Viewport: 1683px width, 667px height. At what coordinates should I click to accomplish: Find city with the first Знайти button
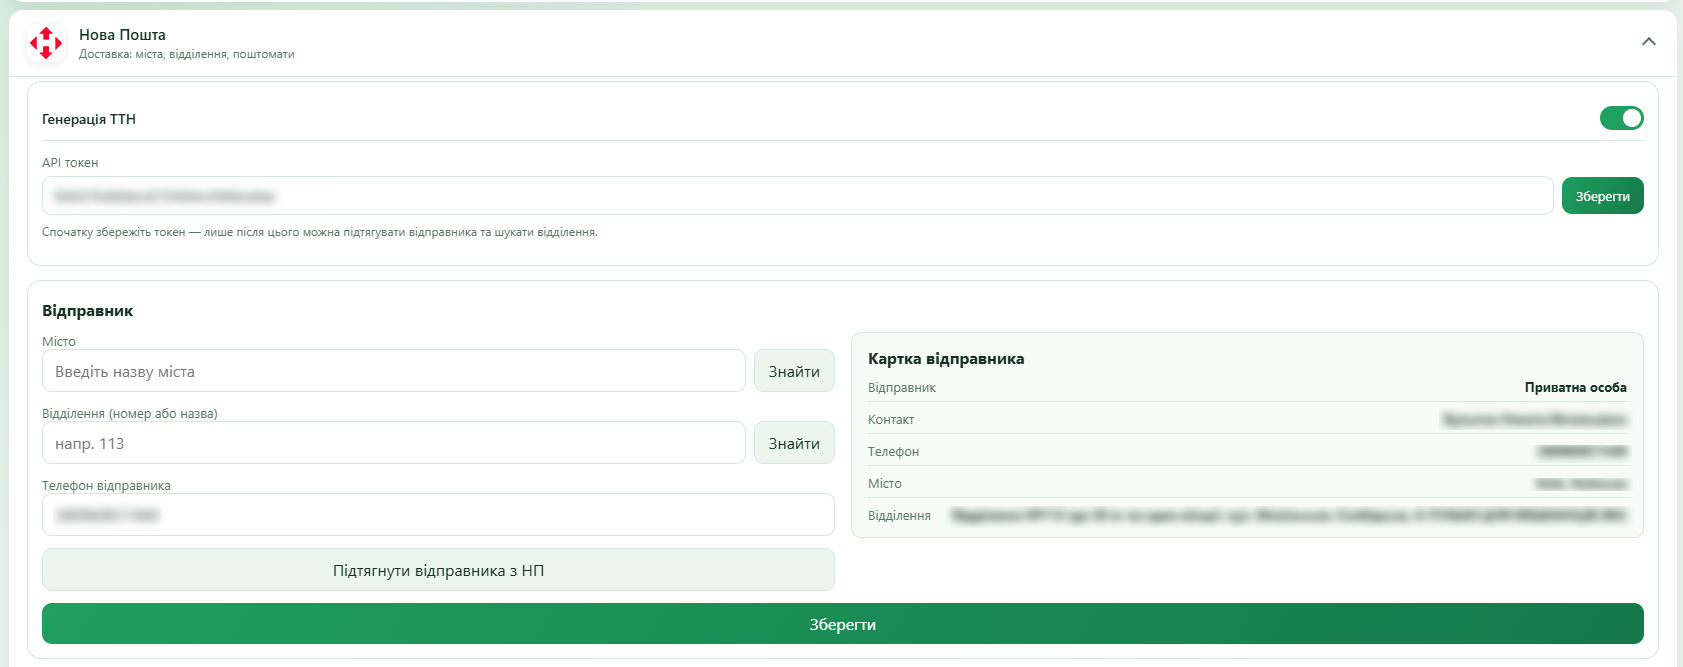tap(794, 371)
